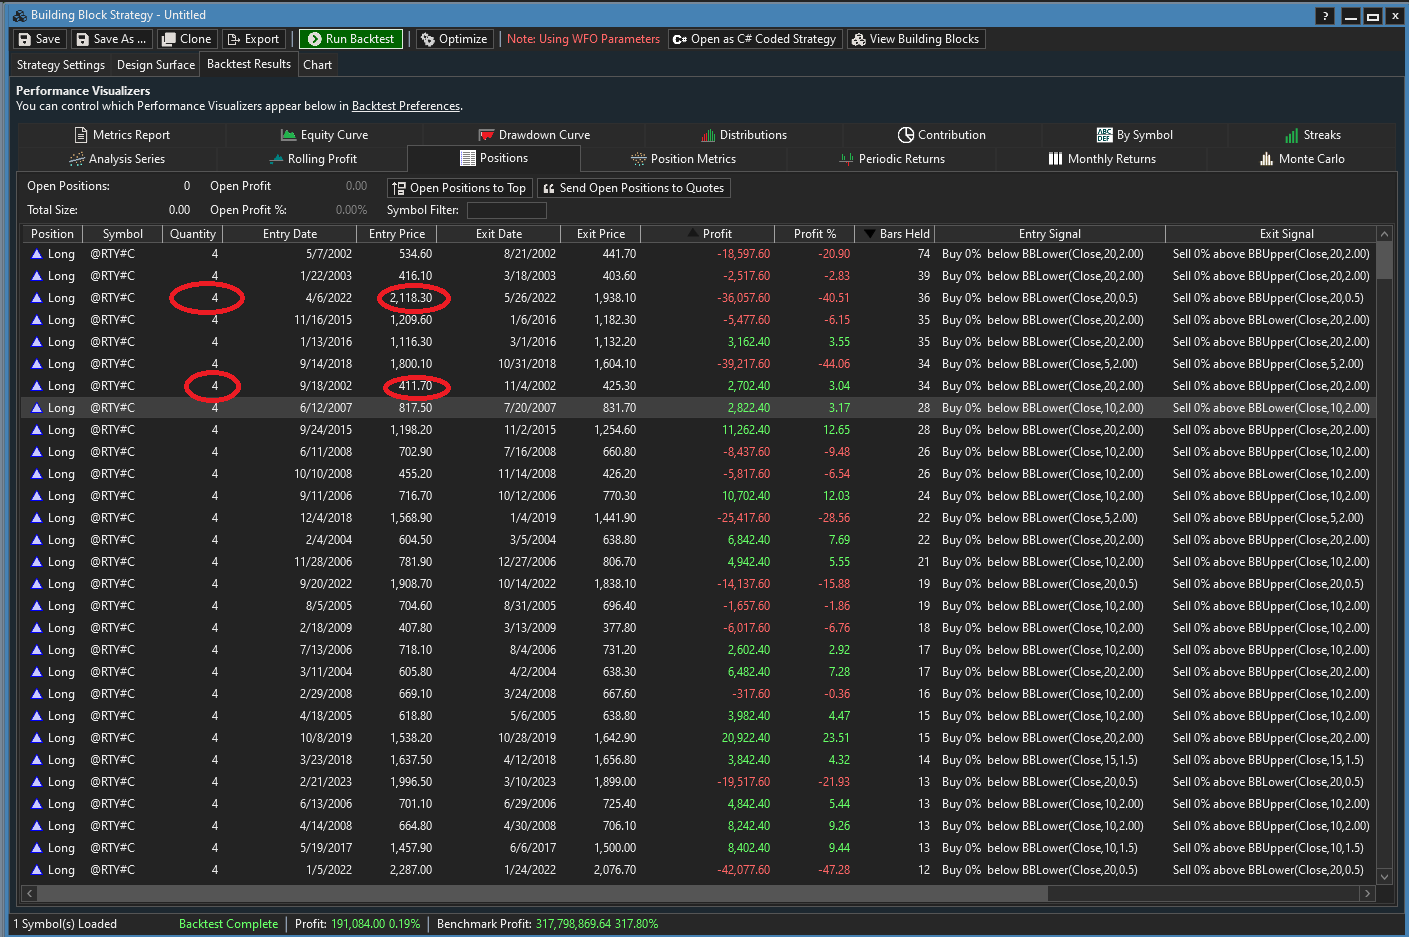The image size is (1409, 937).
Task: Sort table by Bars Held column
Action: (x=903, y=234)
